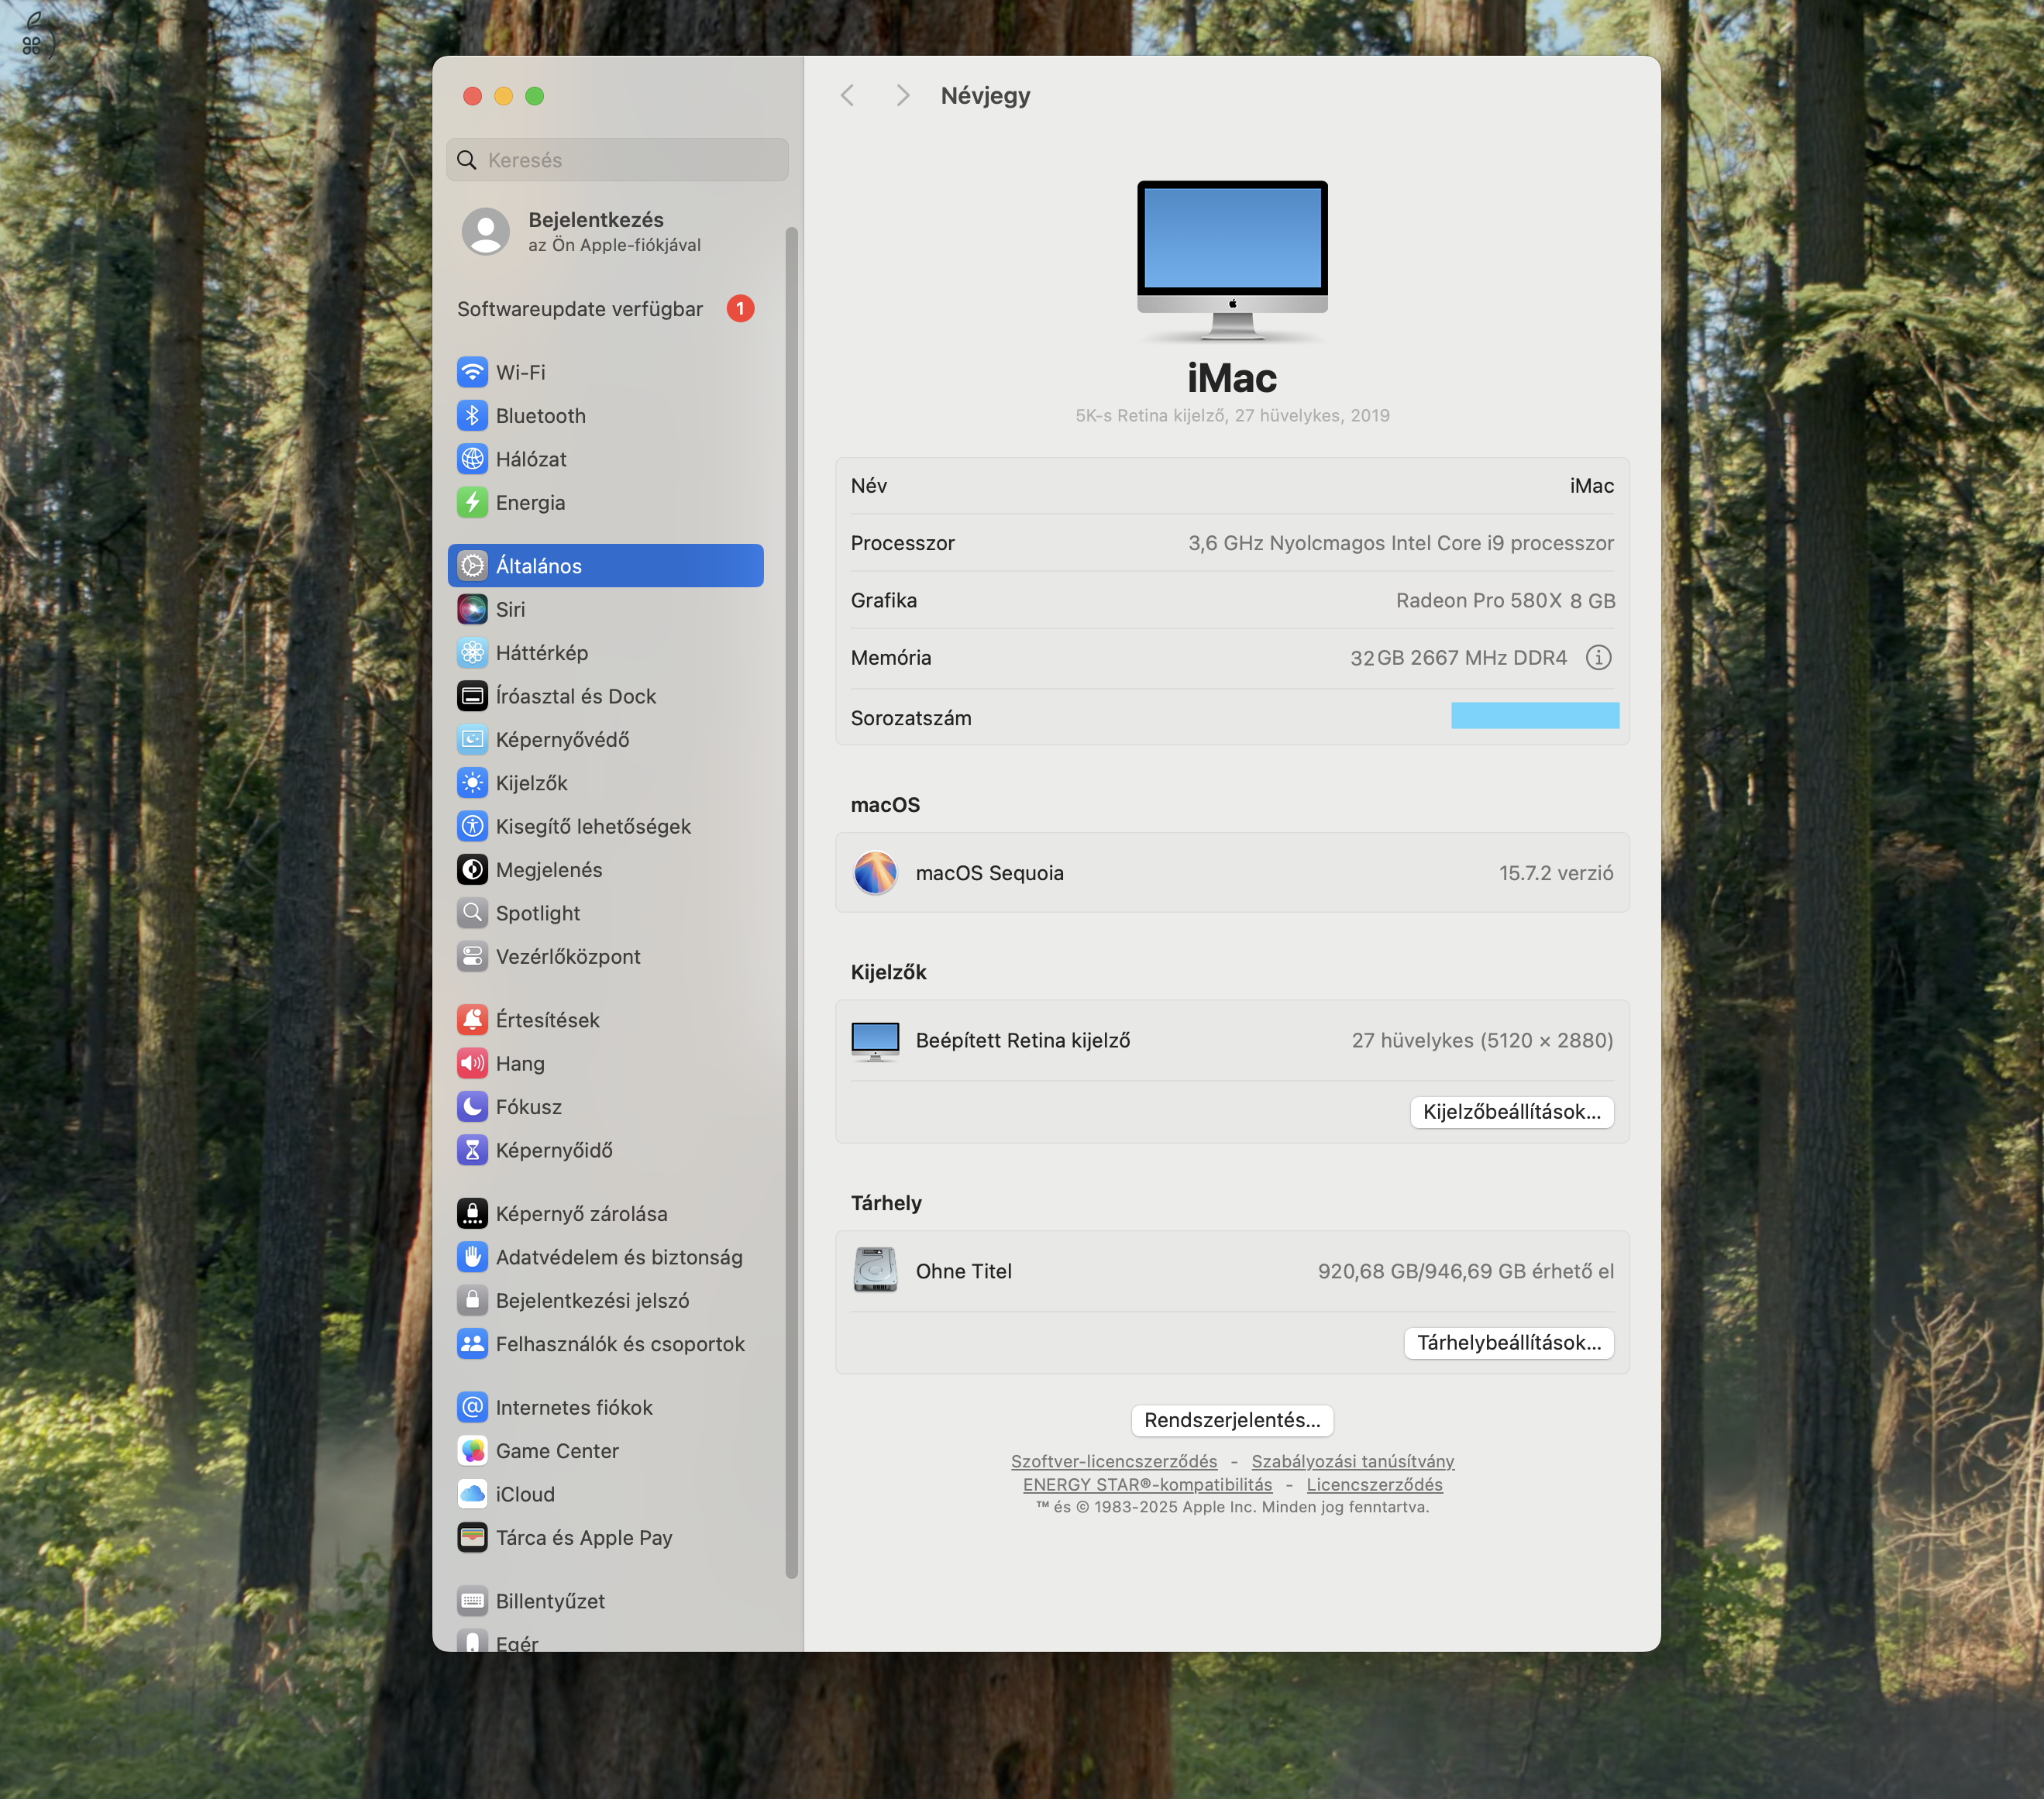Open Spotlight settings
This screenshot has height=1799, width=2044.
tap(538, 912)
